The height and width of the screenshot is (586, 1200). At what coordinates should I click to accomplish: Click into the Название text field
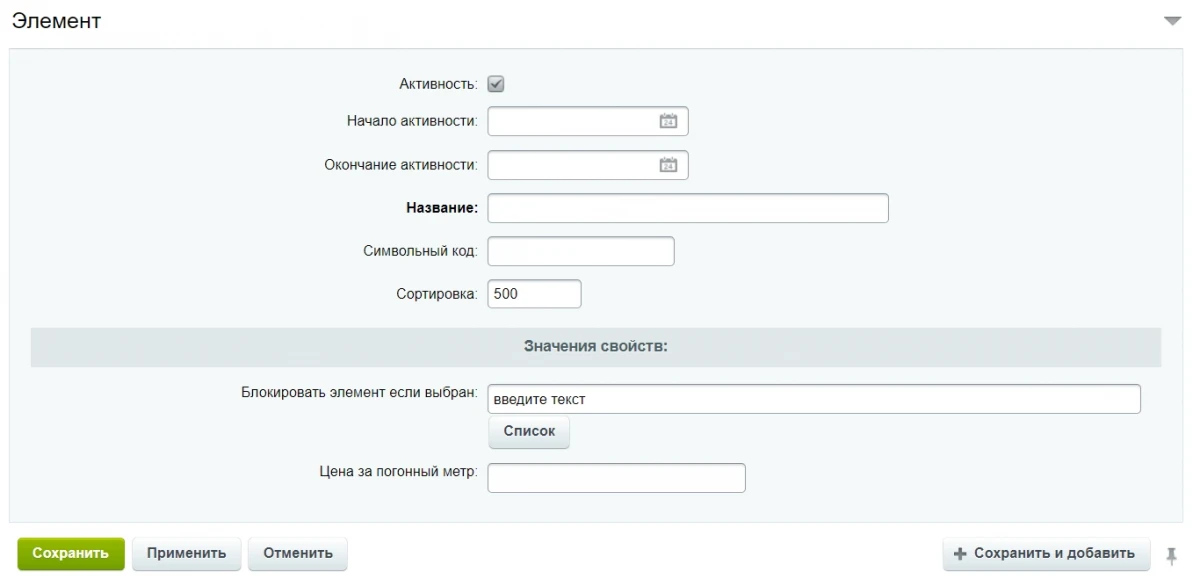[x=688, y=208]
